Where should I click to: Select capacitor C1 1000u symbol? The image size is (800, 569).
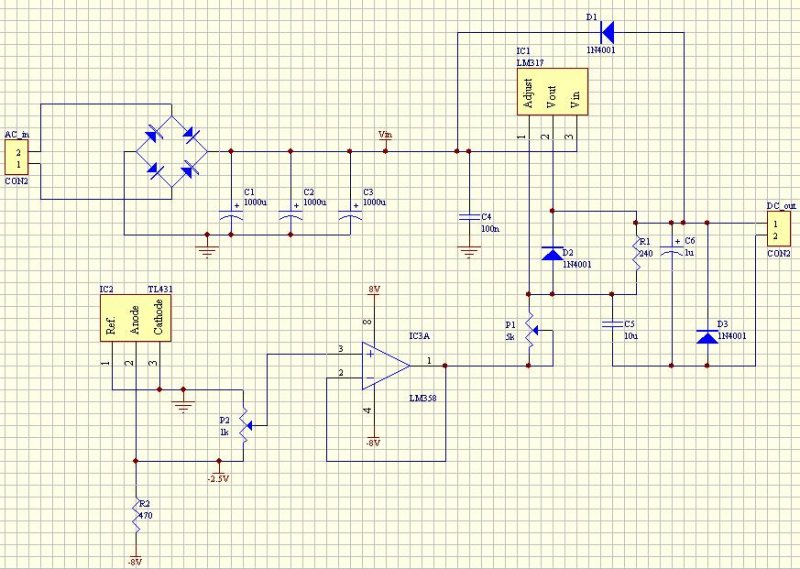click(231, 214)
